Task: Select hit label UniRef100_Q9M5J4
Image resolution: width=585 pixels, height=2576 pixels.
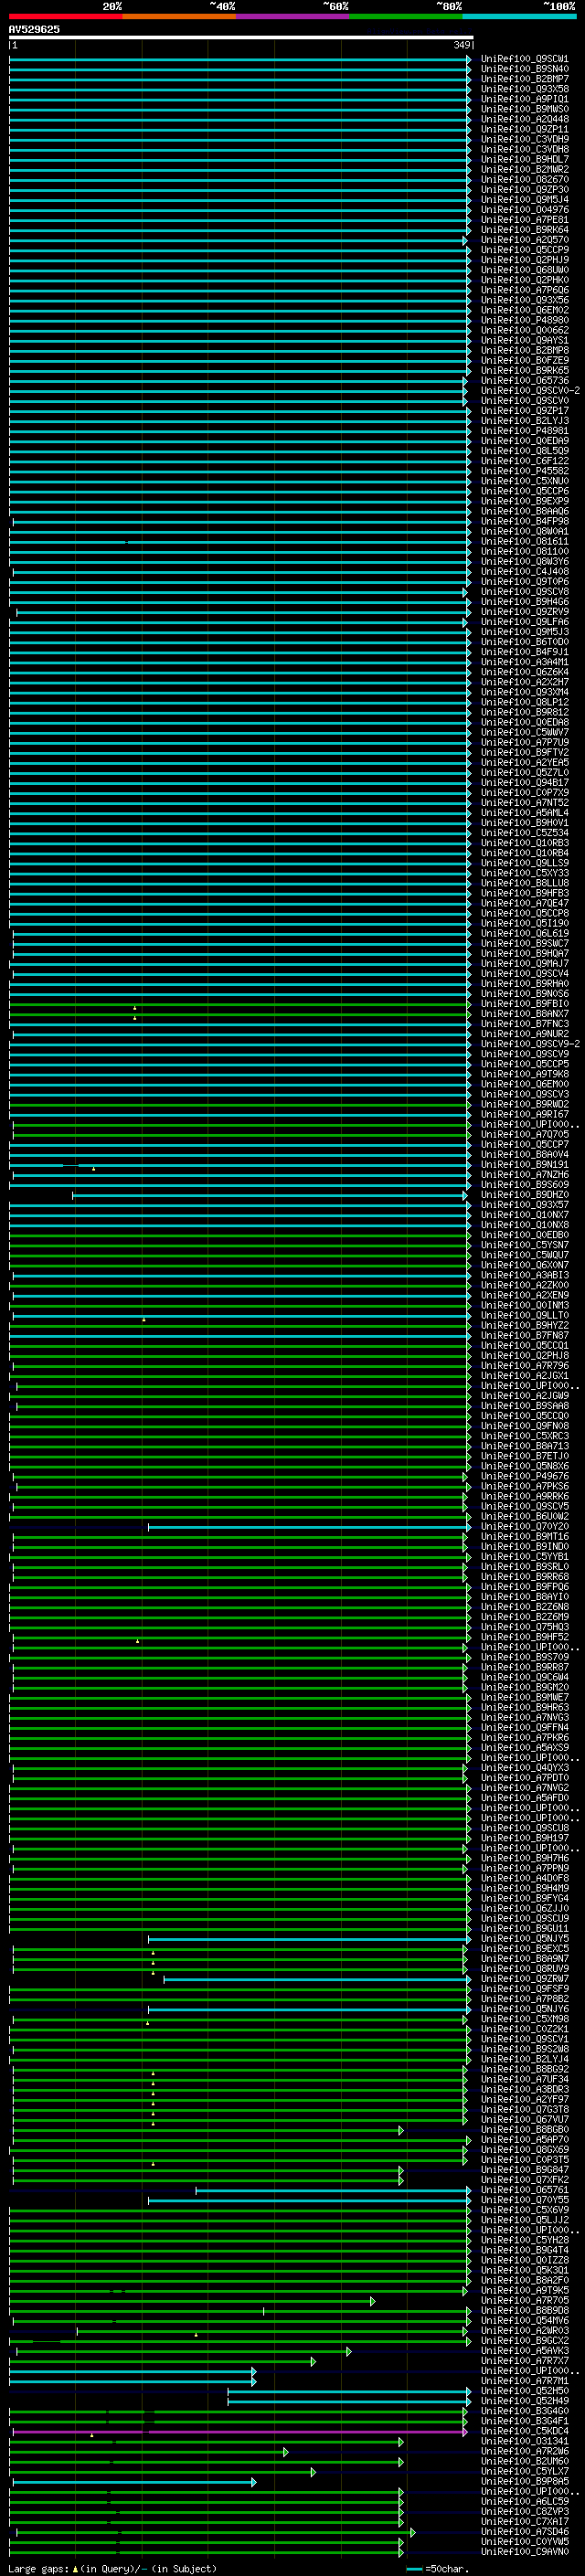Action: (525, 200)
